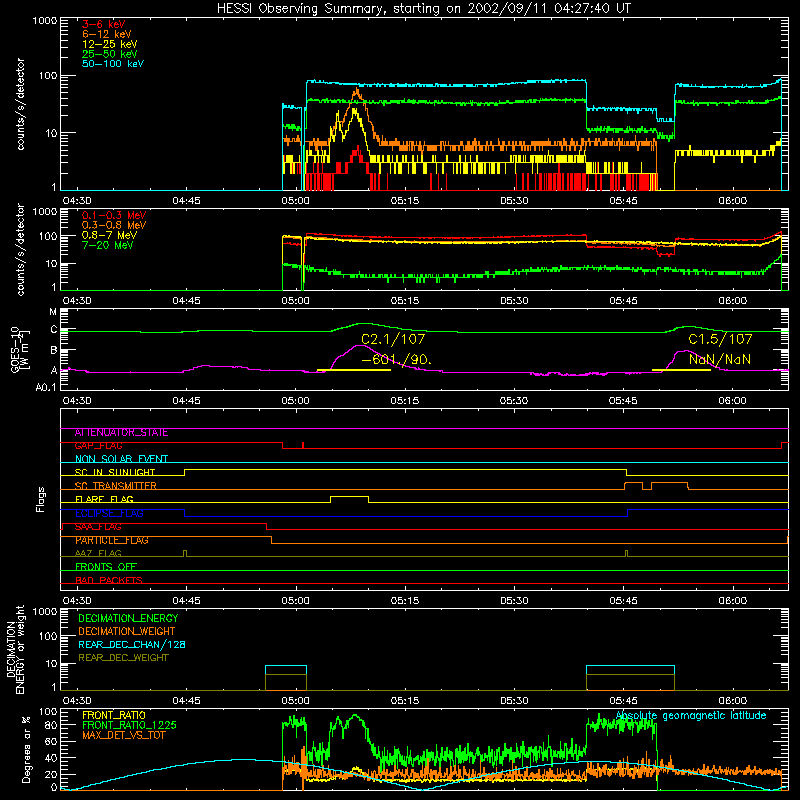Select the raised yellow FLARE_FLAG pulse
This screenshot has width=800, height=800.
(x=349, y=497)
